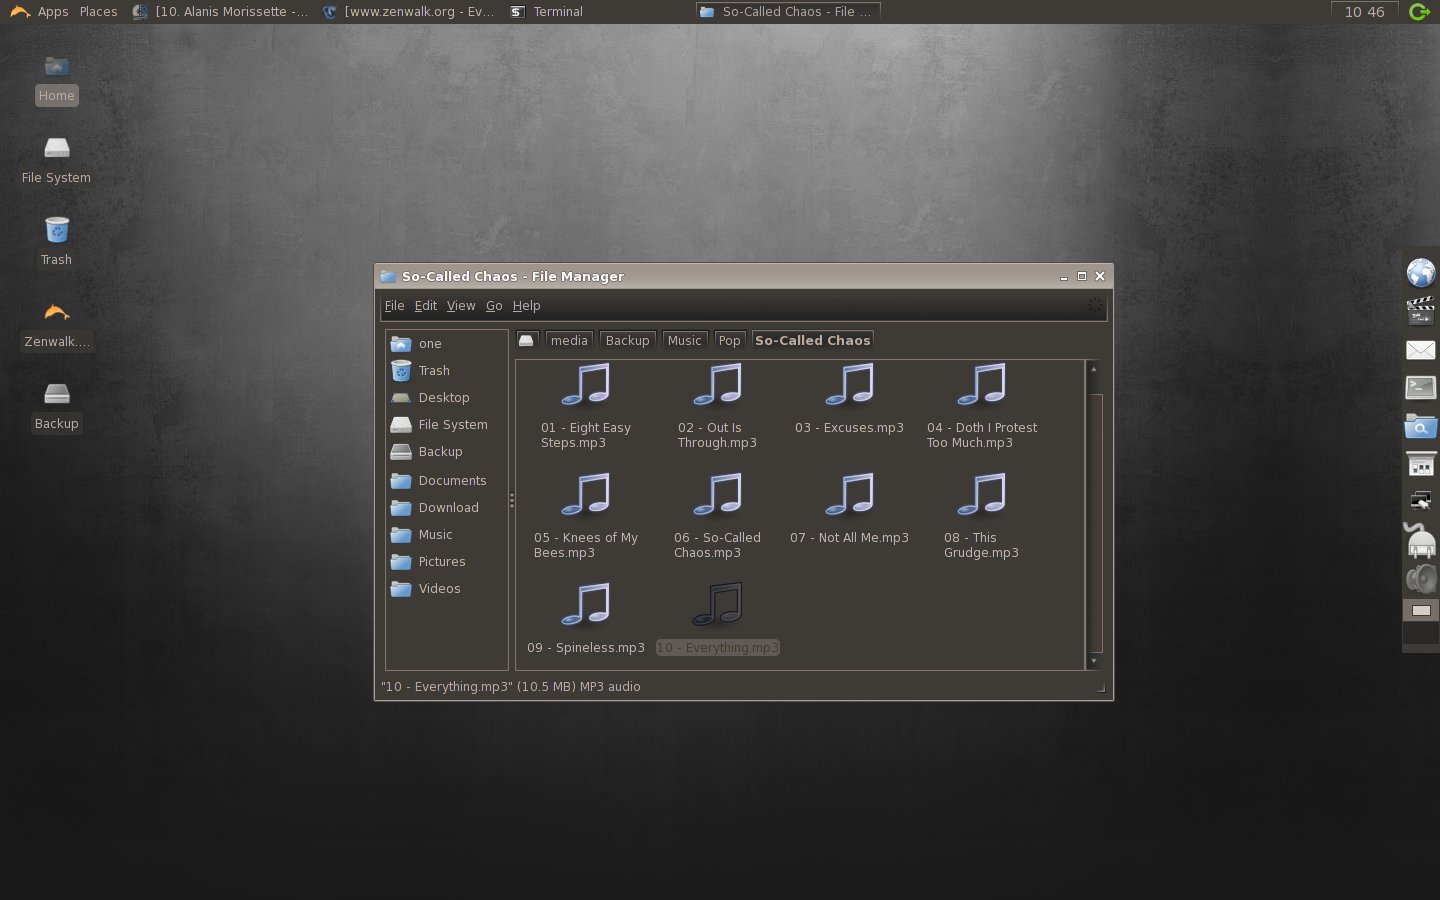The width and height of the screenshot is (1440, 900).
Task: Open the Help menu
Action: coord(526,306)
